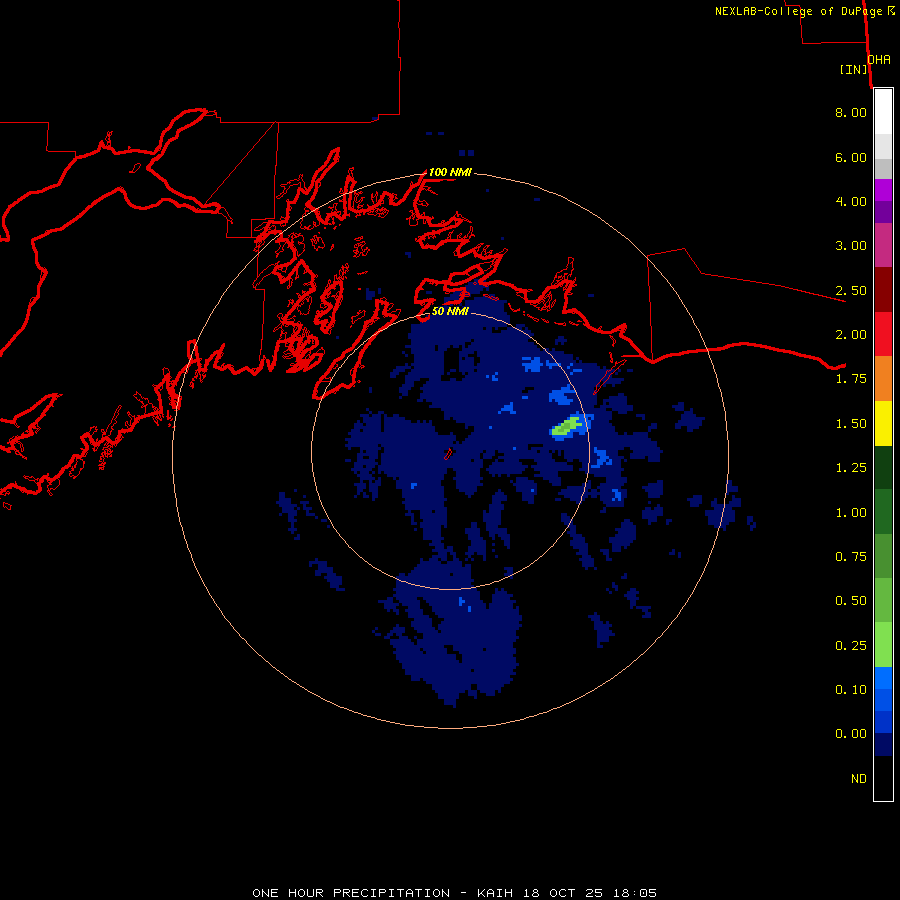Click the 0.50 legend value
Image resolution: width=900 pixels, height=900 pixels.
point(851,601)
